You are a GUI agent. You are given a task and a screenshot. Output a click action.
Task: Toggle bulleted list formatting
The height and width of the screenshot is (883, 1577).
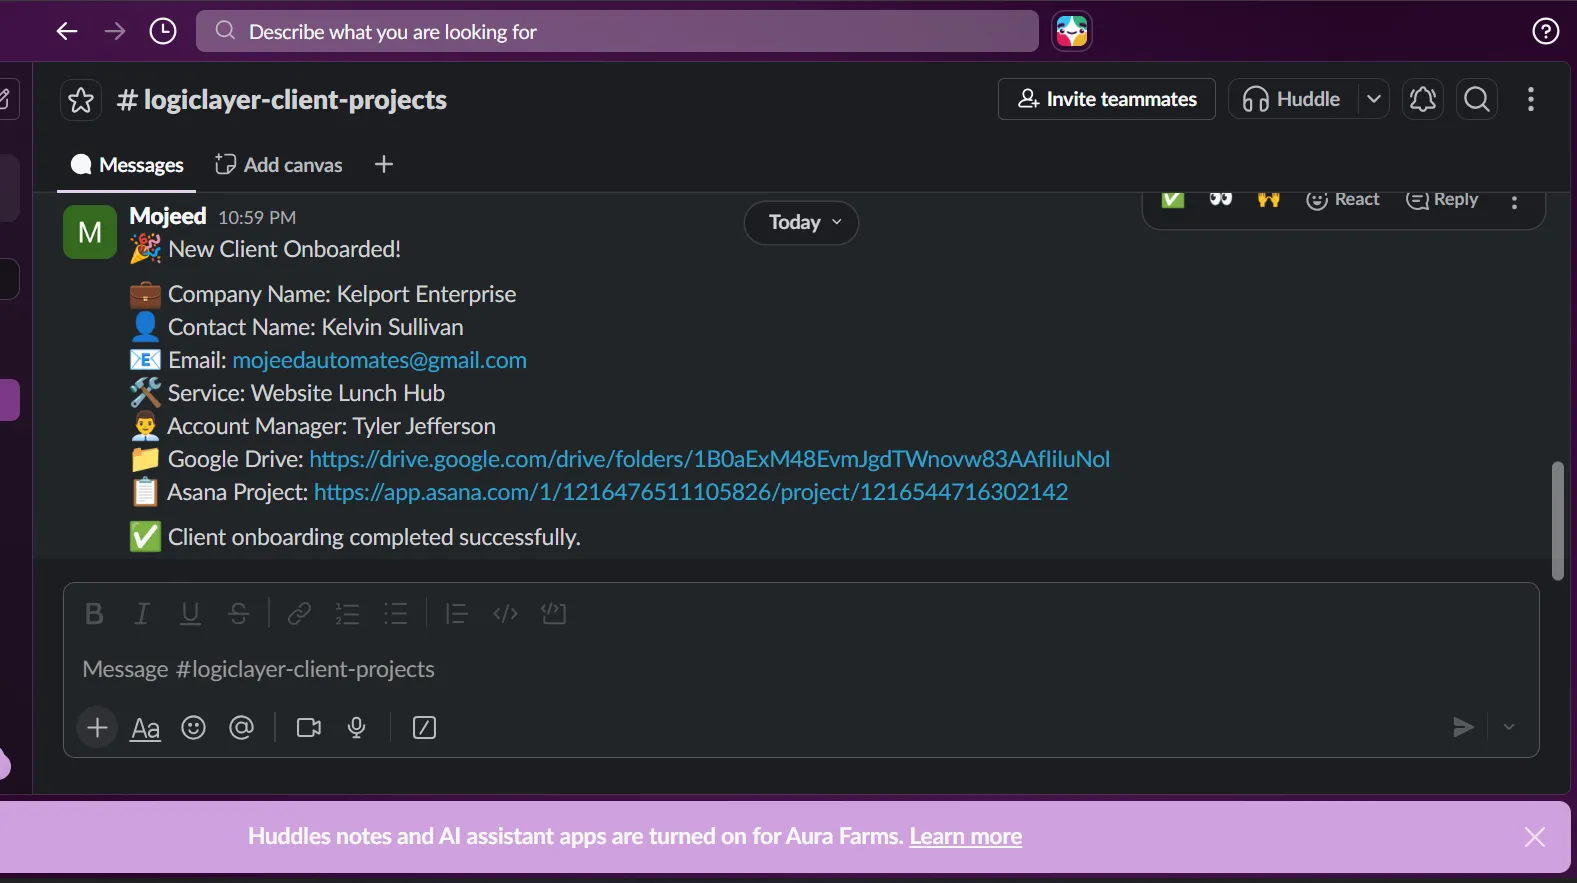coord(396,614)
